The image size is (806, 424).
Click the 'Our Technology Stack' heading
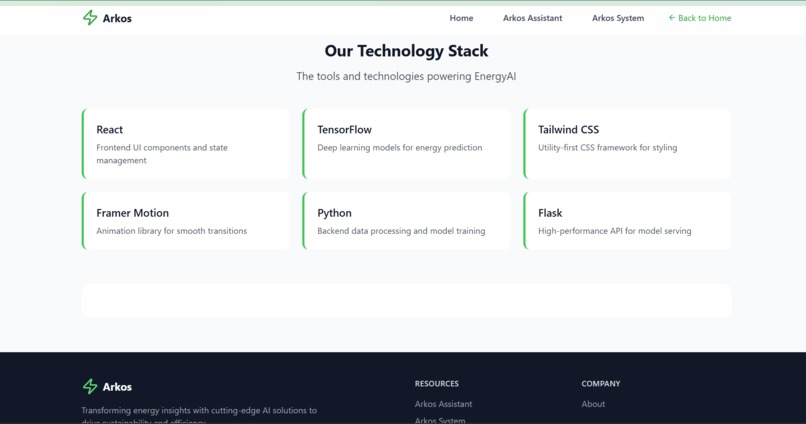(406, 51)
